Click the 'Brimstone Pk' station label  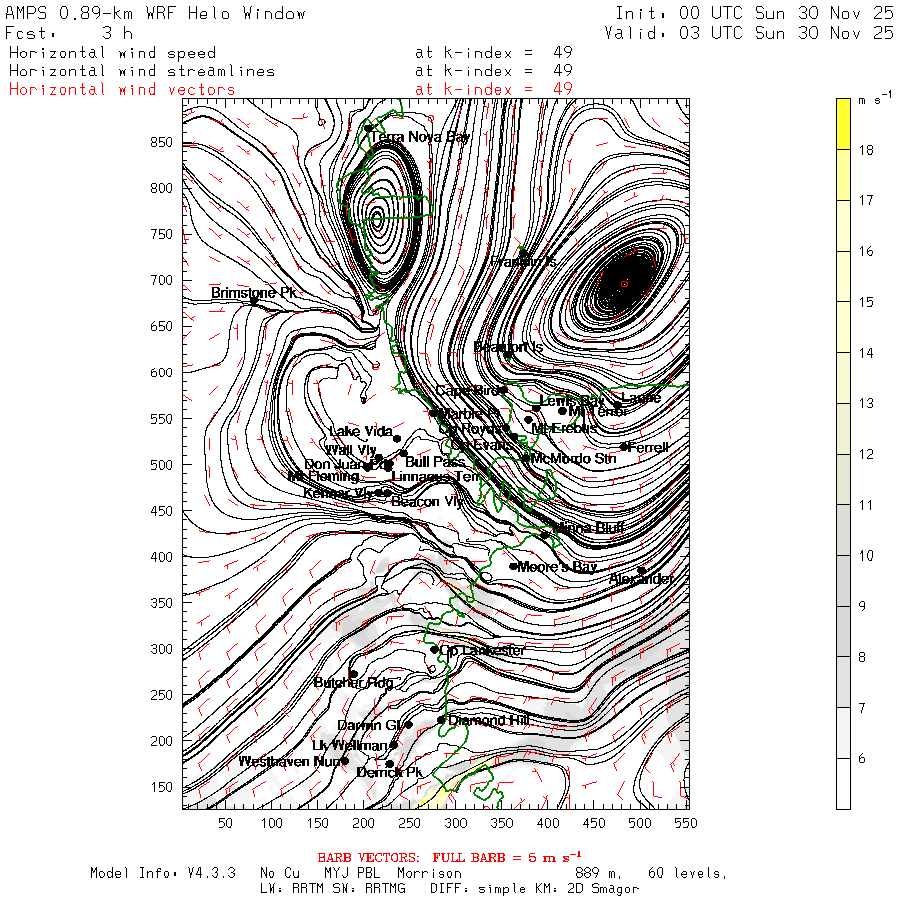pos(254,292)
